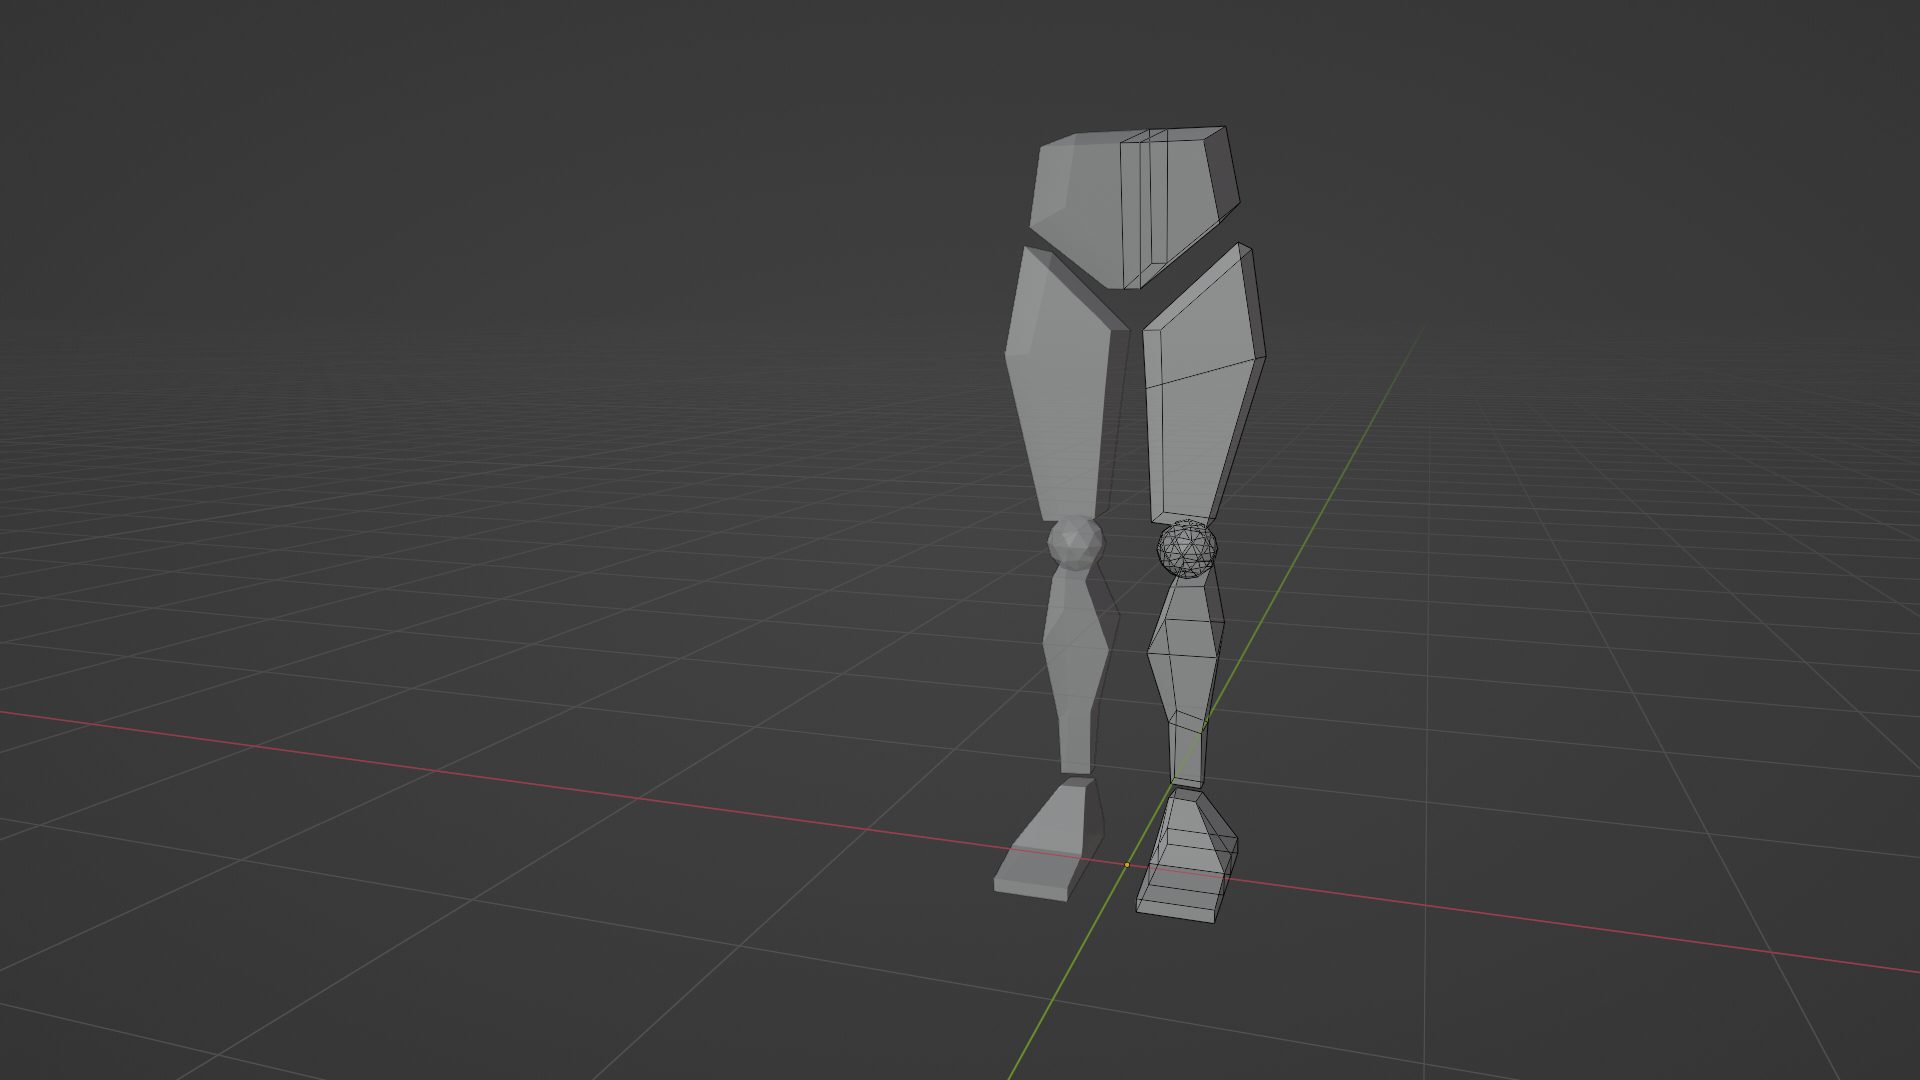Image resolution: width=1920 pixels, height=1080 pixels.
Task: Click the orange object origin dot
Action: (1127, 865)
